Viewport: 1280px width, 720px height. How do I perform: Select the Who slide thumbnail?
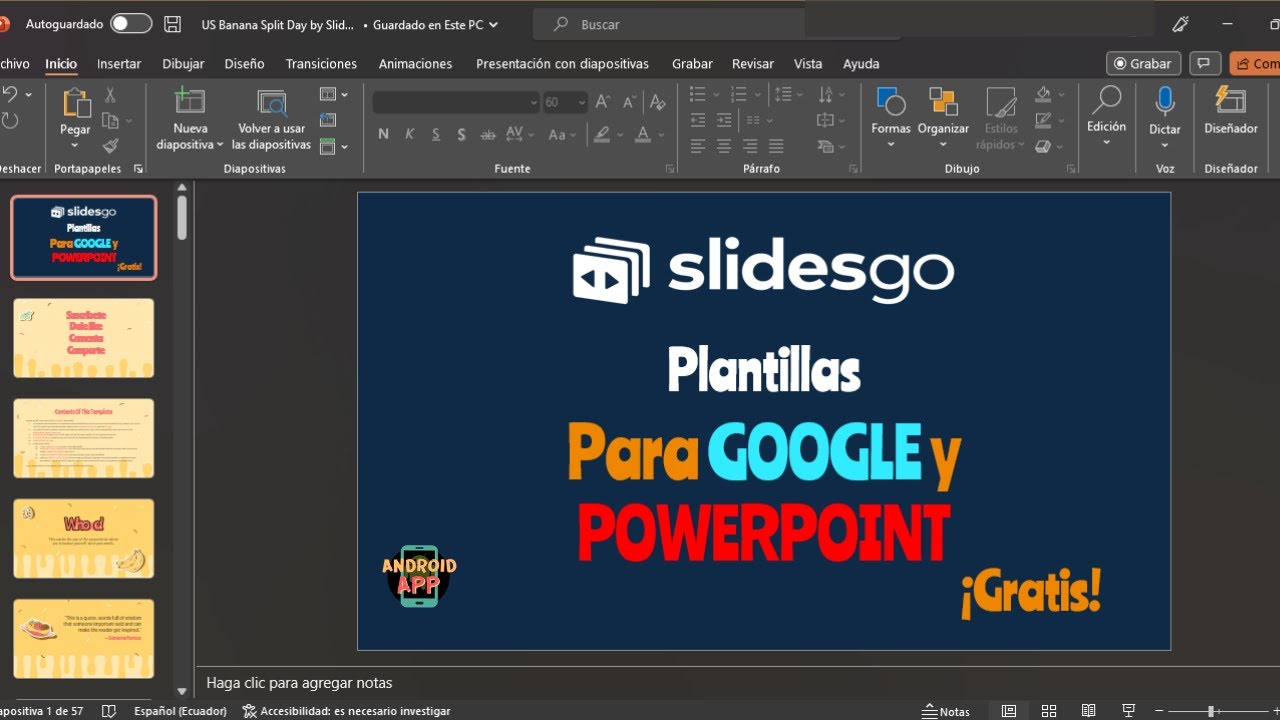[x=84, y=538]
